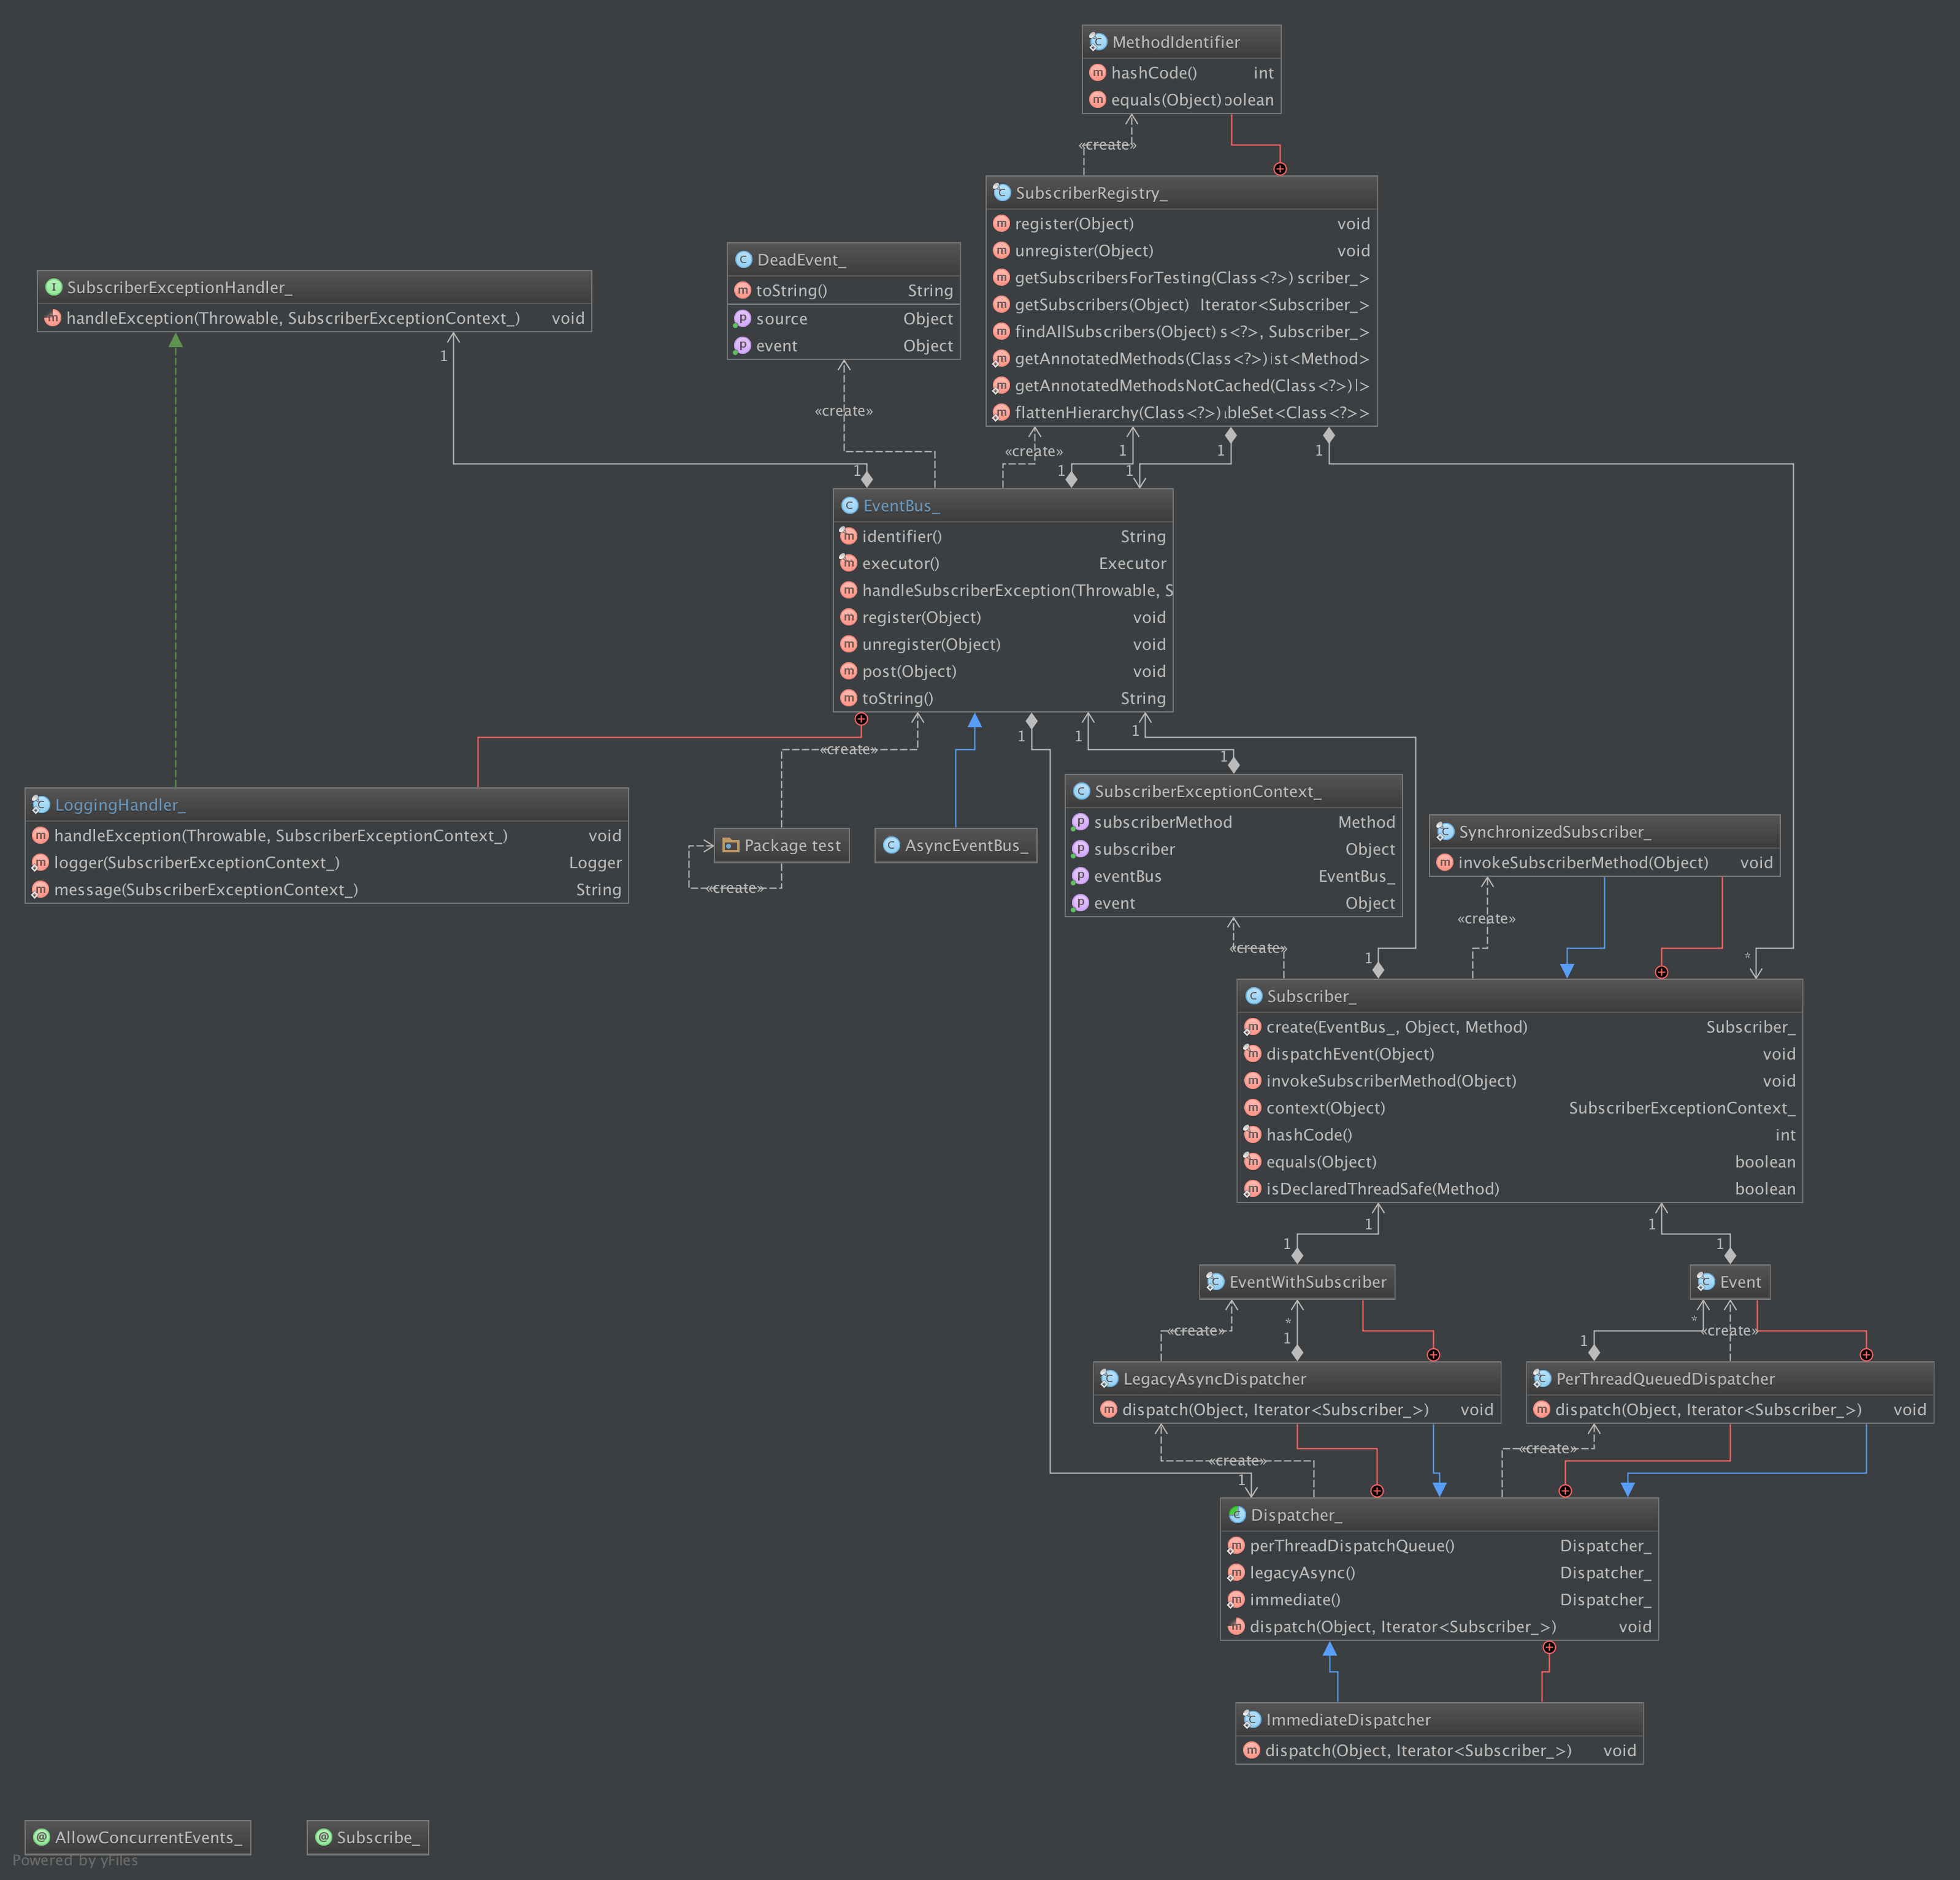1960x1880 pixels.
Task: Click the EventBus_ class icon
Action: click(x=849, y=506)
